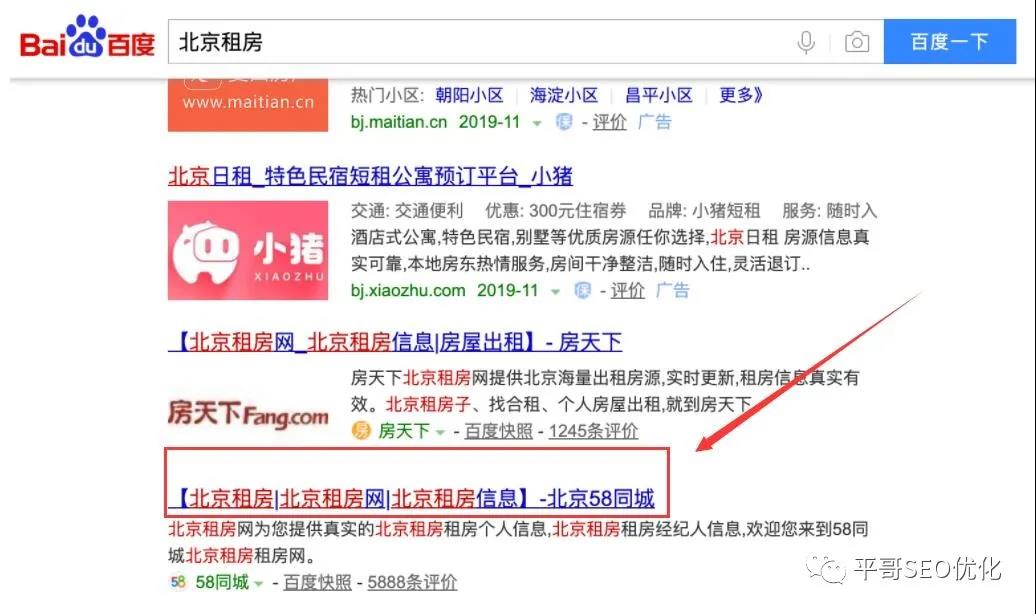Viewport: 1036px width, 614px height.
Task: Click the 百度一下 search button
Action: [x=949, y=42]
